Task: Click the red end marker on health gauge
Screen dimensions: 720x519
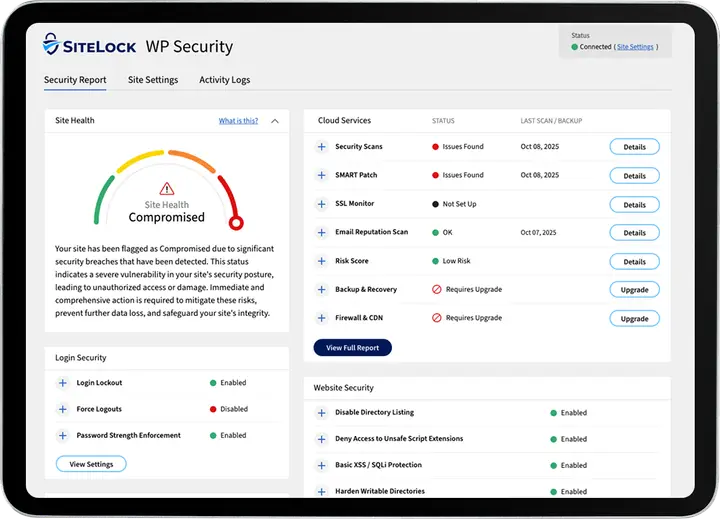Action: pos(236,223)
